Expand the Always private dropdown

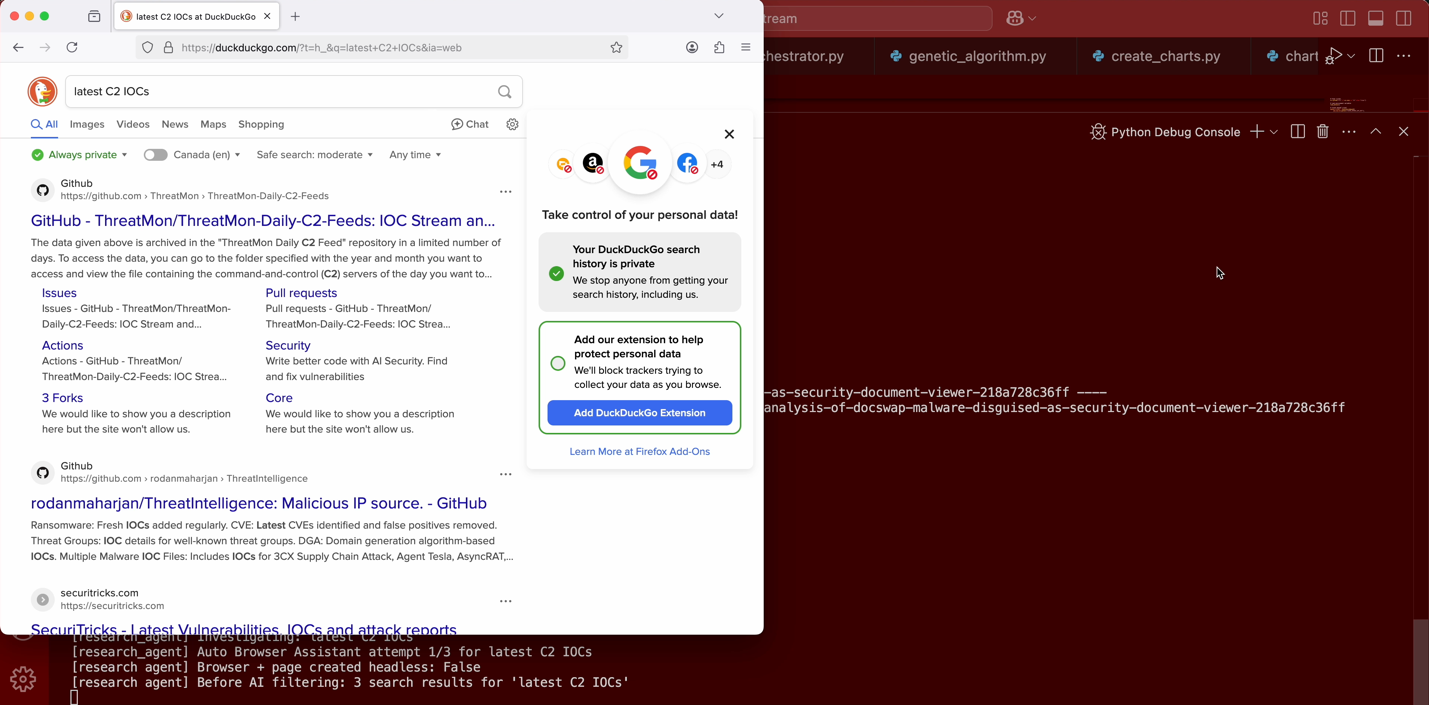click(x=79, y=155)
